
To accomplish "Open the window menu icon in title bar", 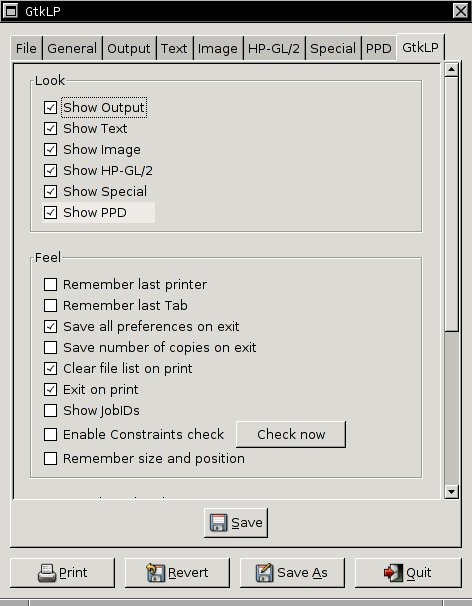I will coord(10,11).
